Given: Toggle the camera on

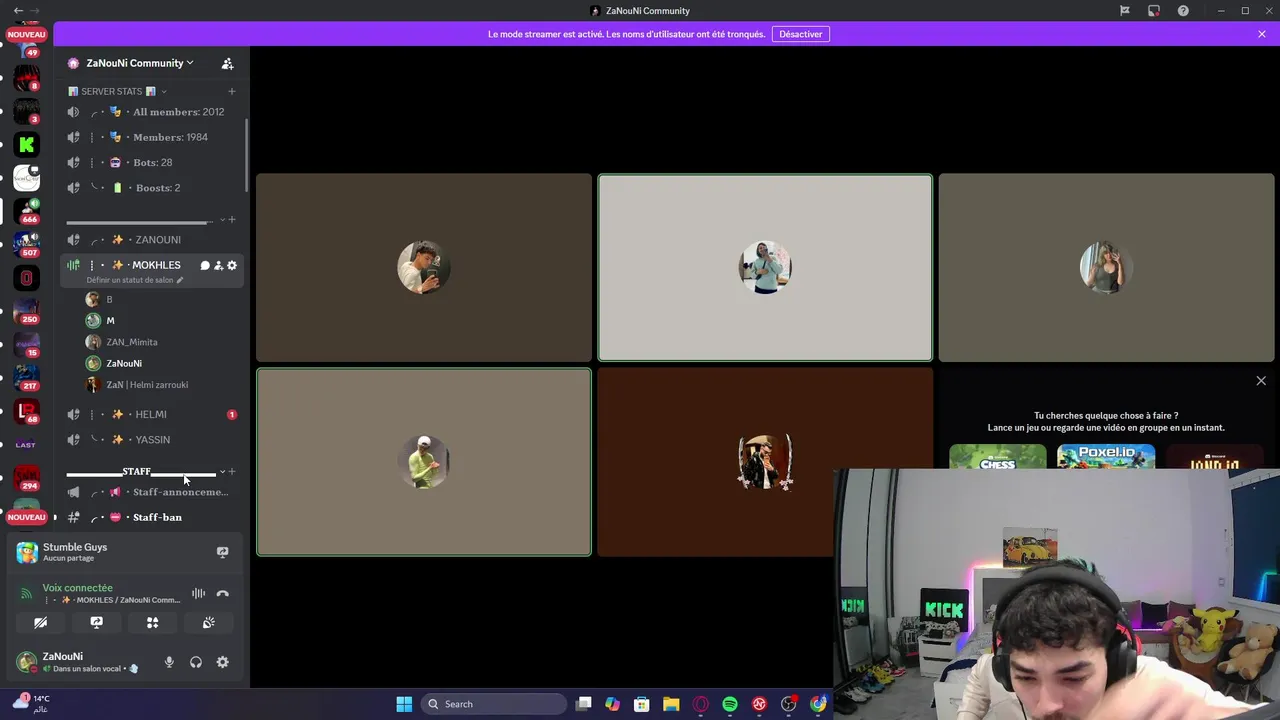Looking at the screenshot, I should pyautogui.click(x=40, y=622).
